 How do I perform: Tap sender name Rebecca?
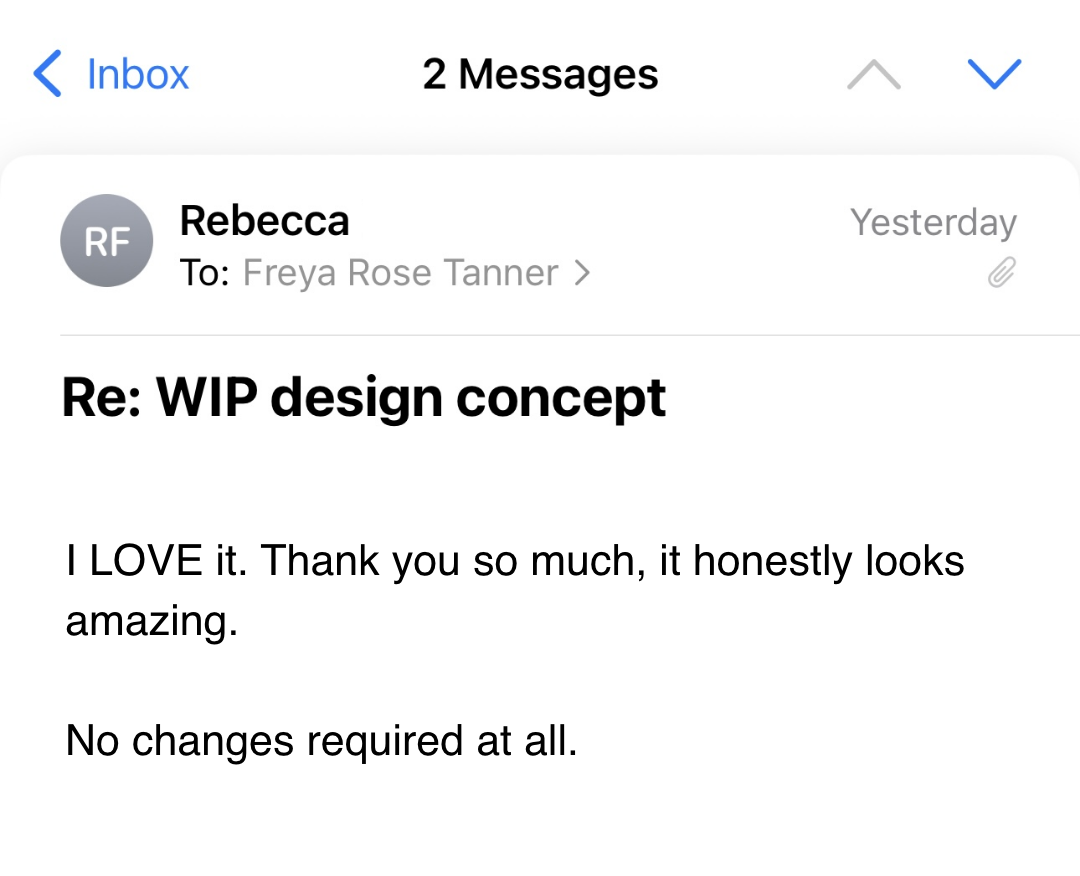coord(264,221)
